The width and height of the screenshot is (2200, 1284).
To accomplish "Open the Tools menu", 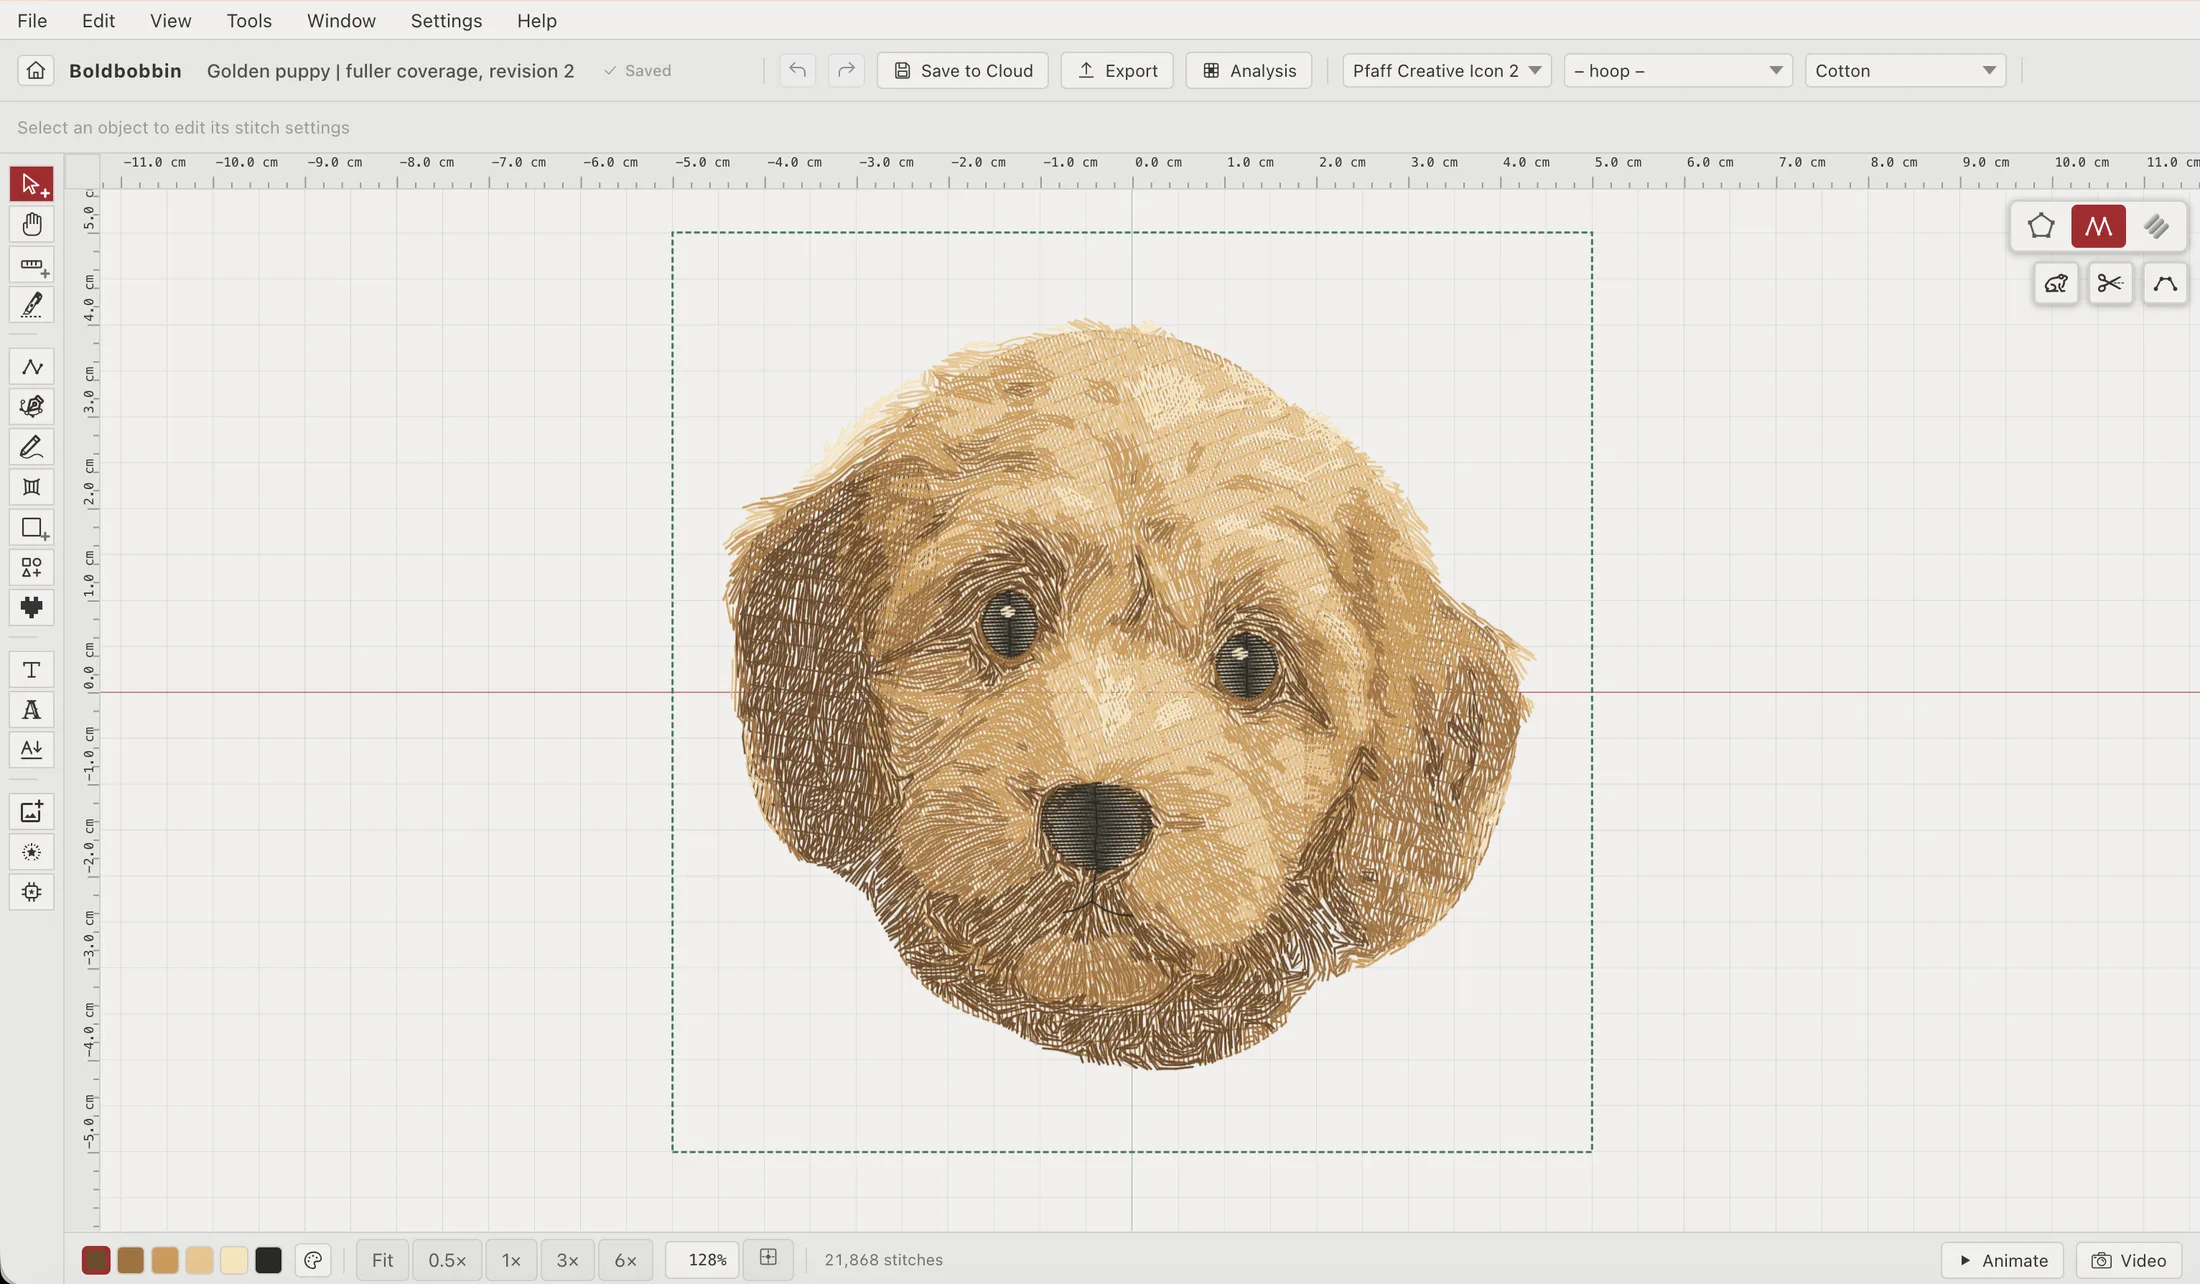I will click(x=249, y=21).
